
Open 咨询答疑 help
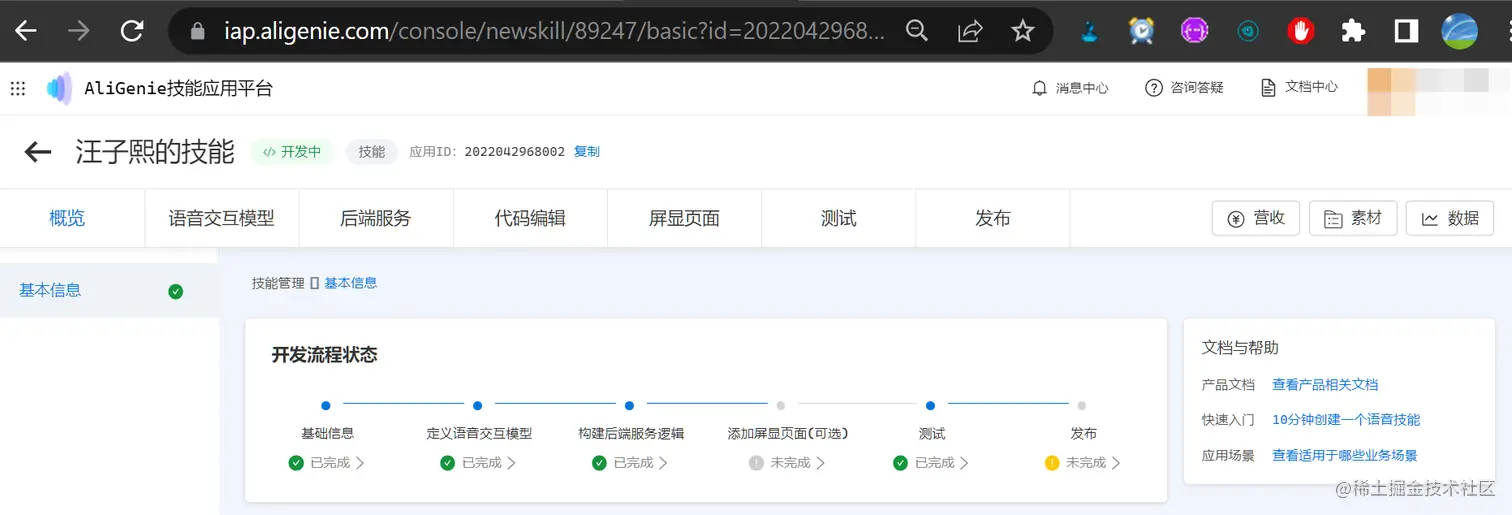1184,88
